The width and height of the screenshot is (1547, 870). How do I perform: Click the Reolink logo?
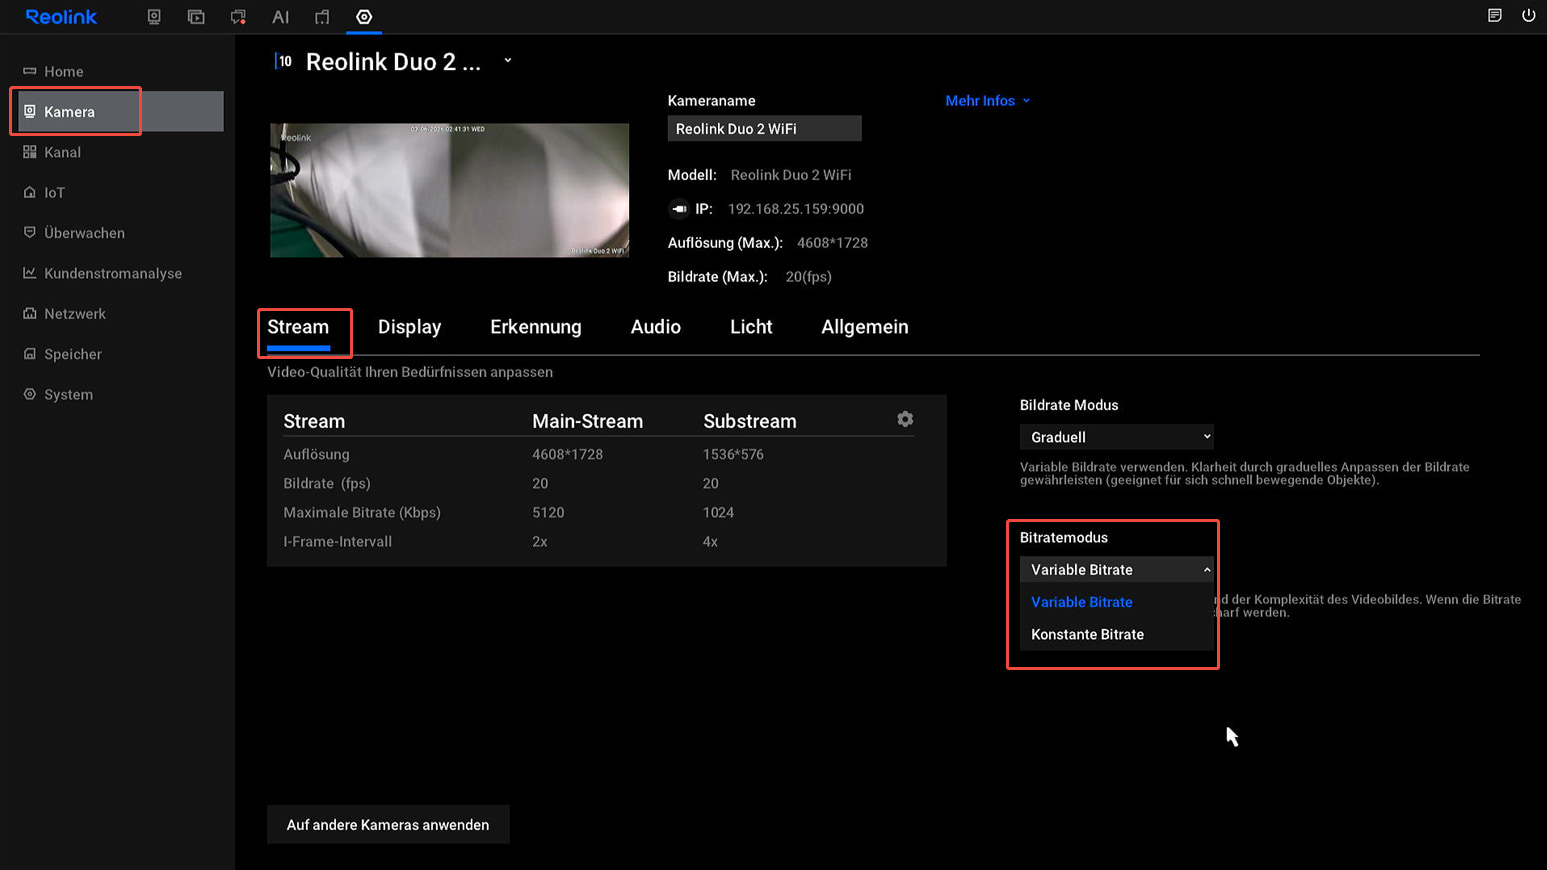tap(61, 17)
